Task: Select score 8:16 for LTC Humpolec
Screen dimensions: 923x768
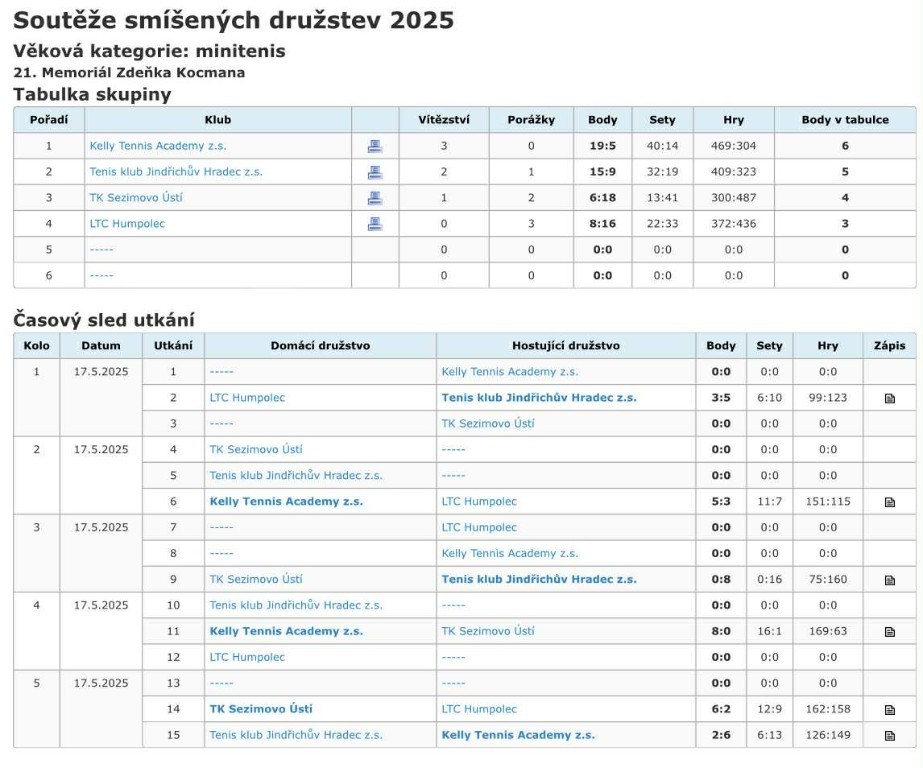Action: pos(603,224)
